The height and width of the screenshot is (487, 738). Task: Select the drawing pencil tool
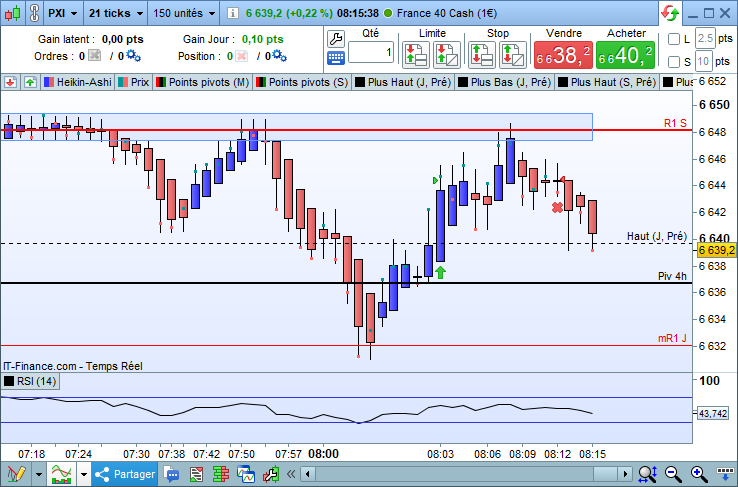pyautogui.click(x=16, y=474)
